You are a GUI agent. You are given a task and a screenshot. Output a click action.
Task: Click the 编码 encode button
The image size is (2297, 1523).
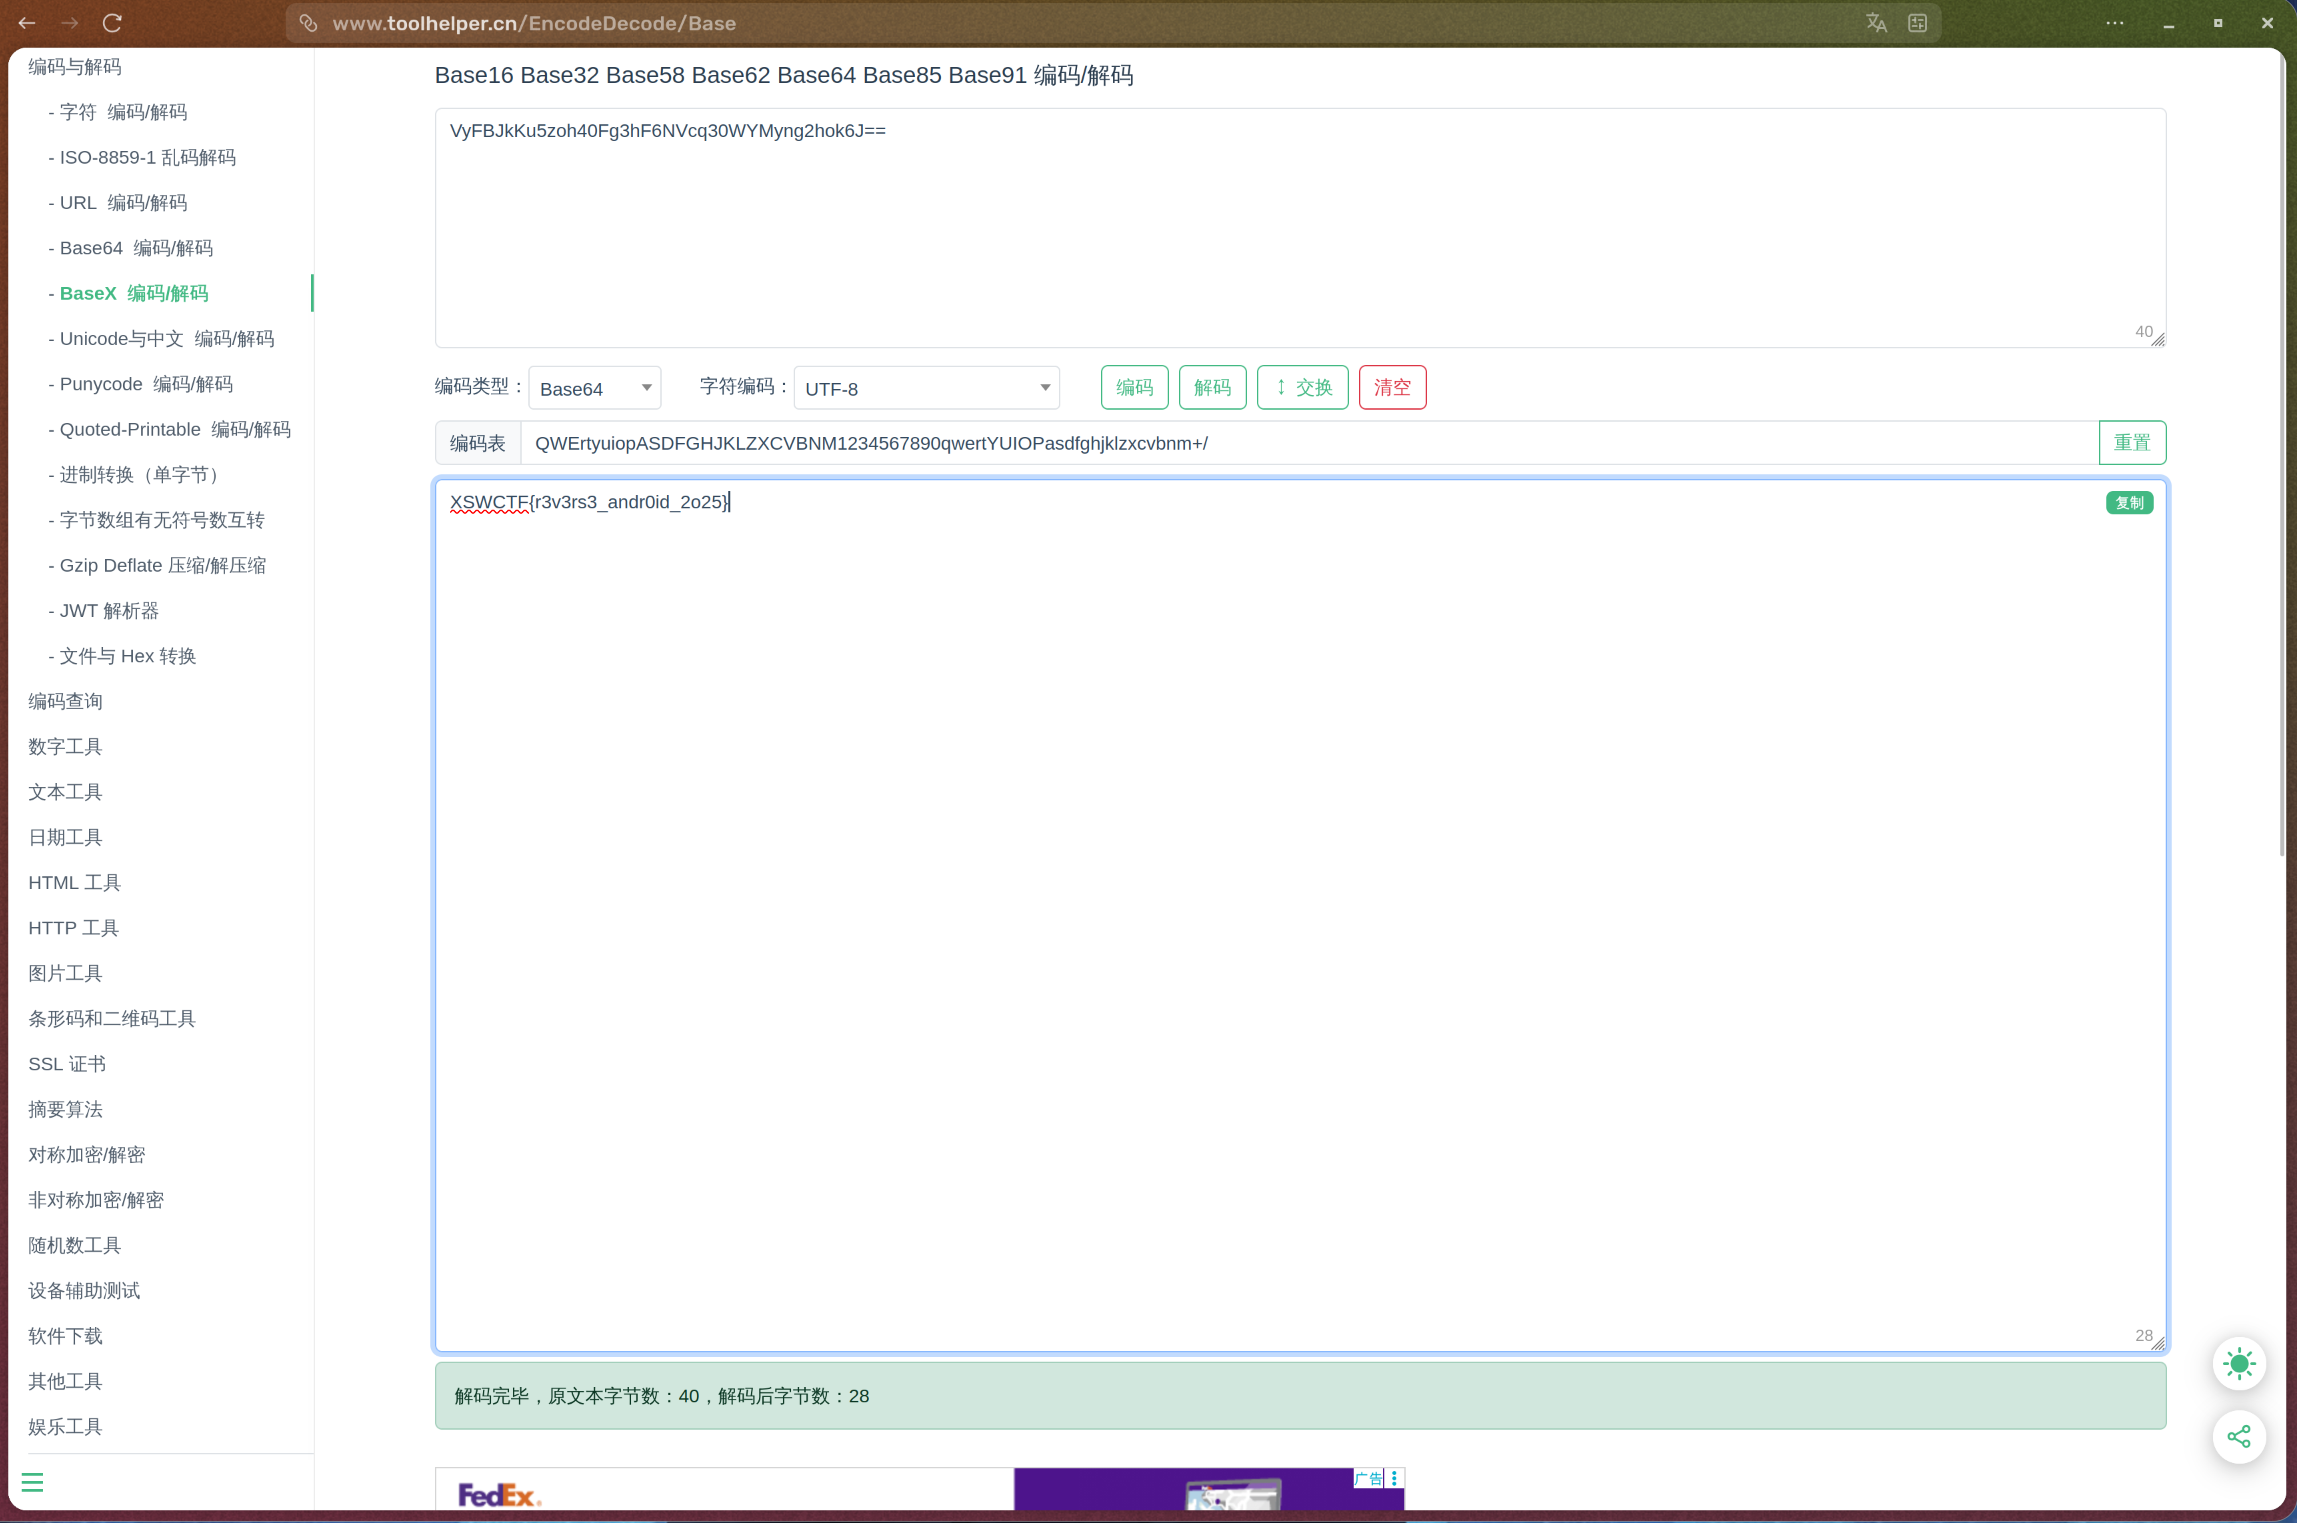click(1133, 387)
